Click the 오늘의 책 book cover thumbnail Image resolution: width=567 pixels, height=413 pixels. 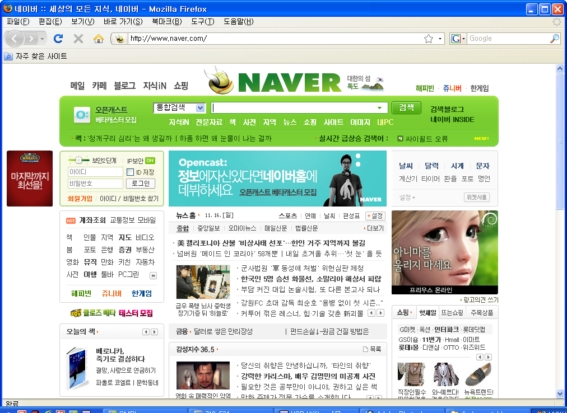coord(77,368)
